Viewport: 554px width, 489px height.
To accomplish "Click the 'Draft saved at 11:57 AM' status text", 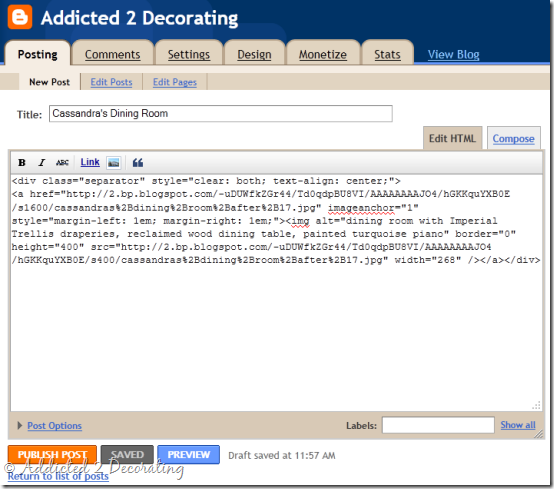I will coord(282,455).
